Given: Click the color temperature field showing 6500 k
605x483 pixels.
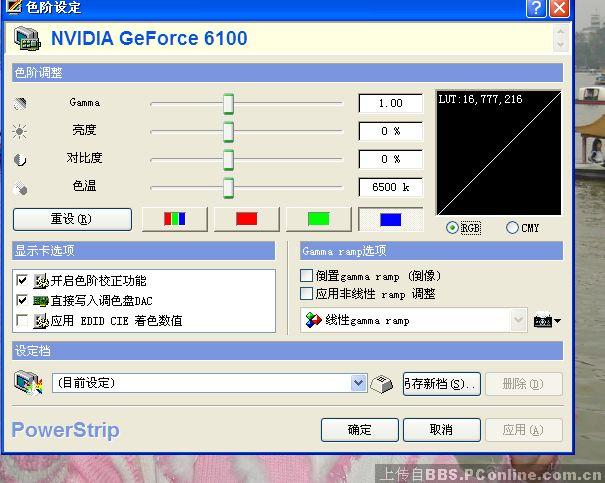Looking at the screenshot, I should 390,187.
